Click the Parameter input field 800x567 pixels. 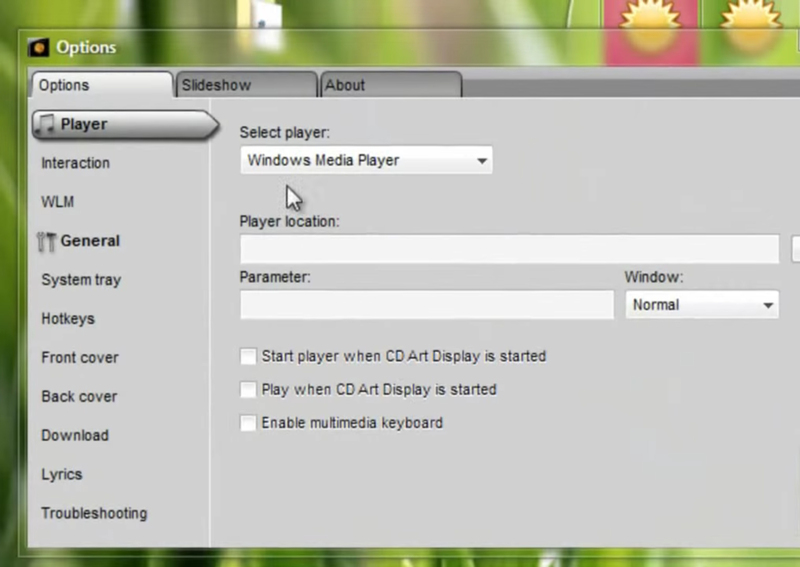coord(427,305)
